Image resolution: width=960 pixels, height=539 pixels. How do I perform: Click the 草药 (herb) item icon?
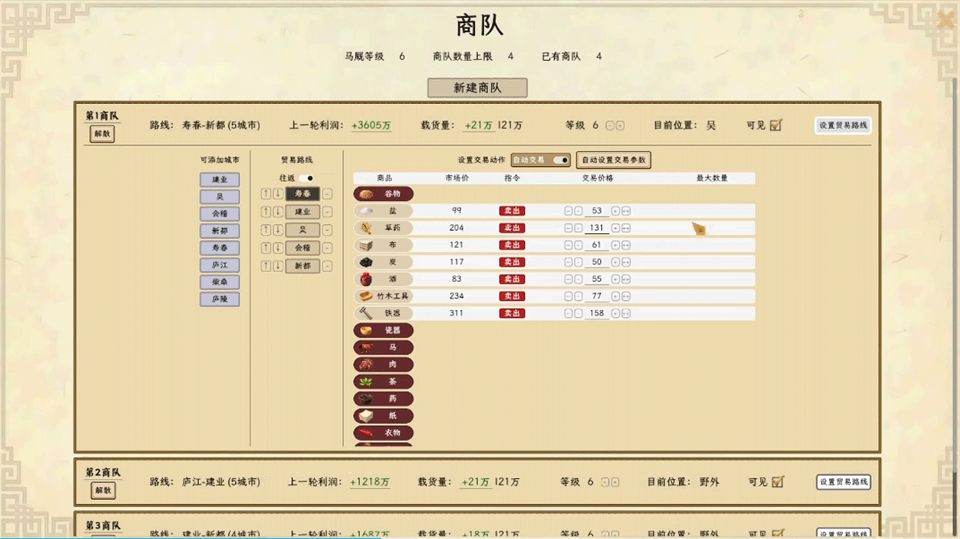pyautogui.click(x=366, y=228)
